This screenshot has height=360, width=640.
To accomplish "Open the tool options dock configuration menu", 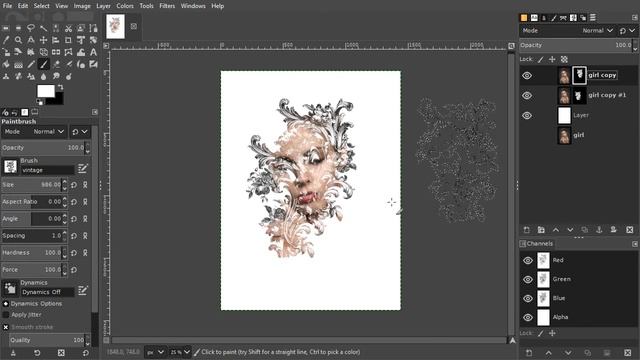I will [95, 112].
